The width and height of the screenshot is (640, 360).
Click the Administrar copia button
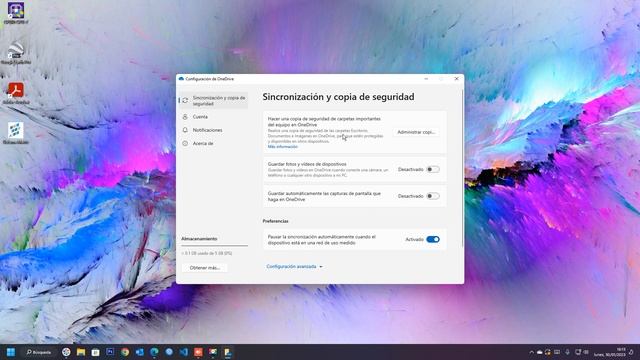[x=416, y=132]
